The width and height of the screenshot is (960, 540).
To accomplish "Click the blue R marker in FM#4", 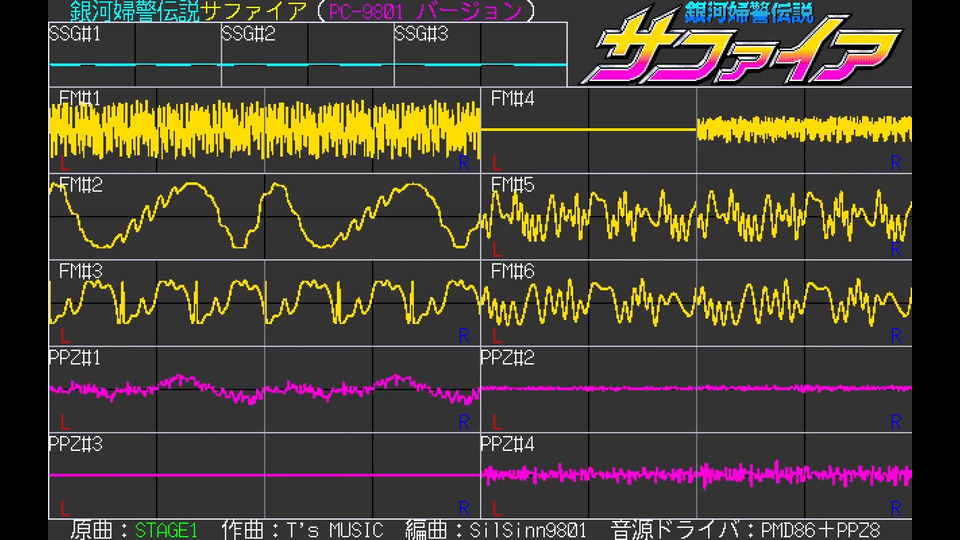I will [896, 163].
